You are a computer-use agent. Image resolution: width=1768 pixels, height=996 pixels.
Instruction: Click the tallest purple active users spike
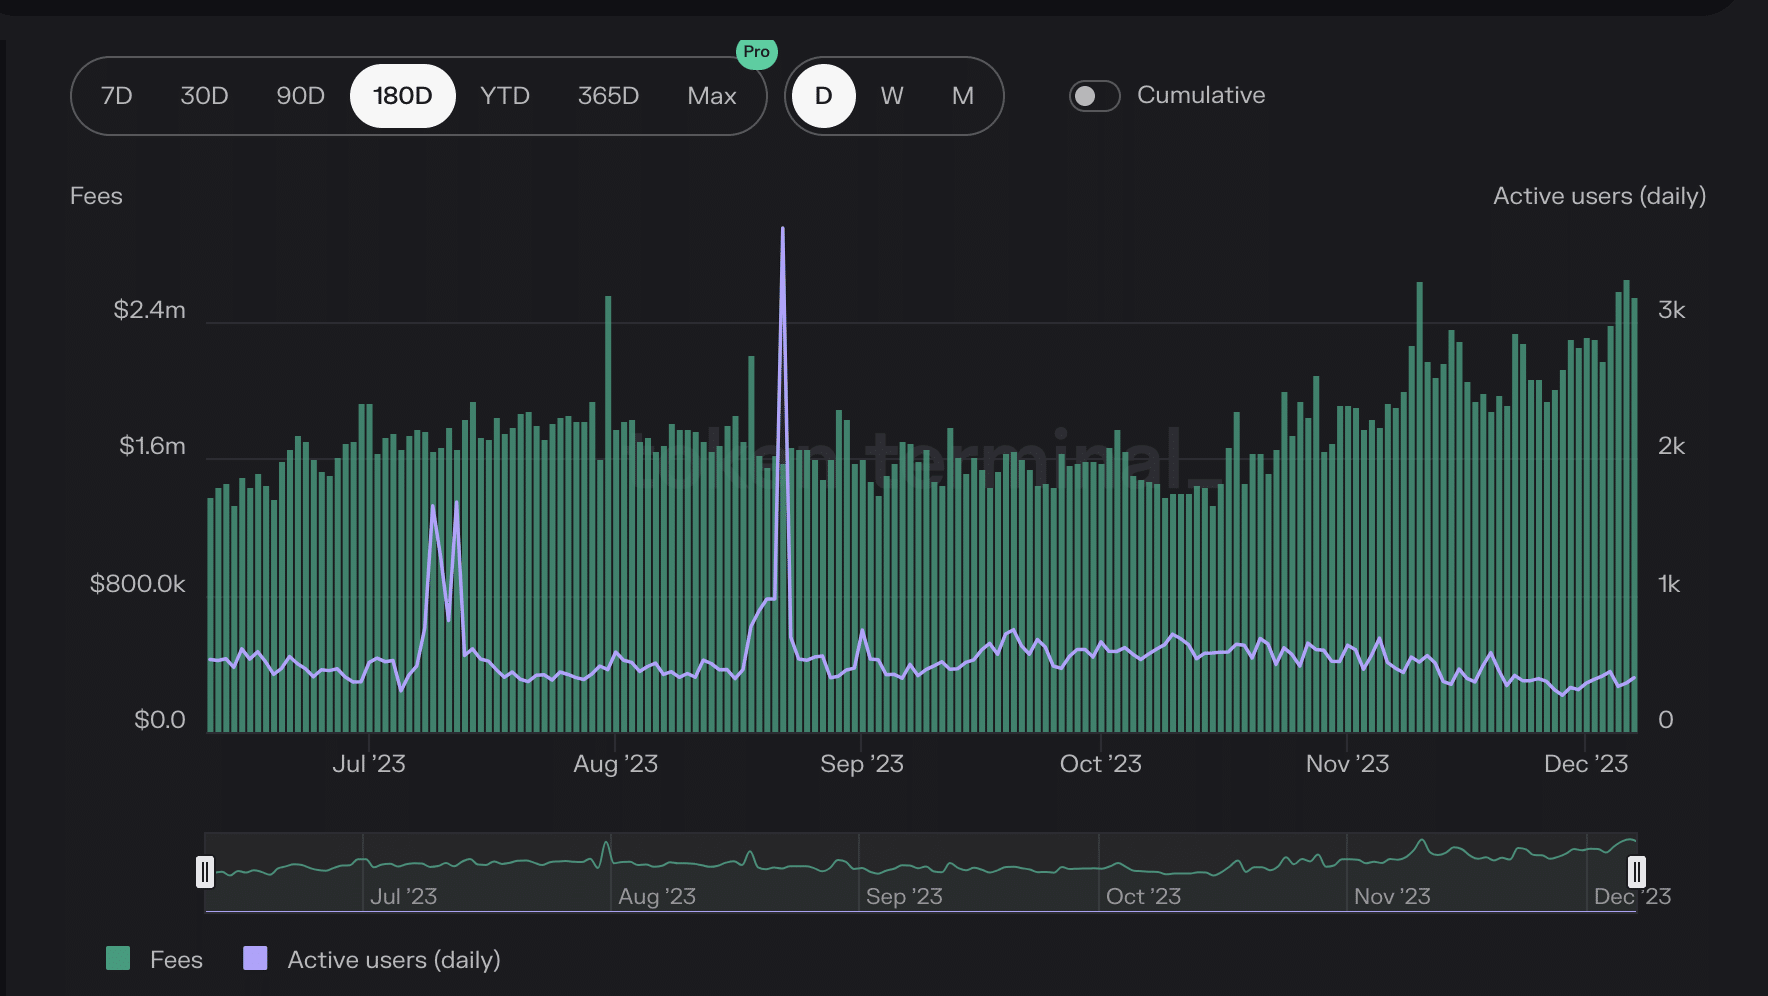[x=782, y=230]
